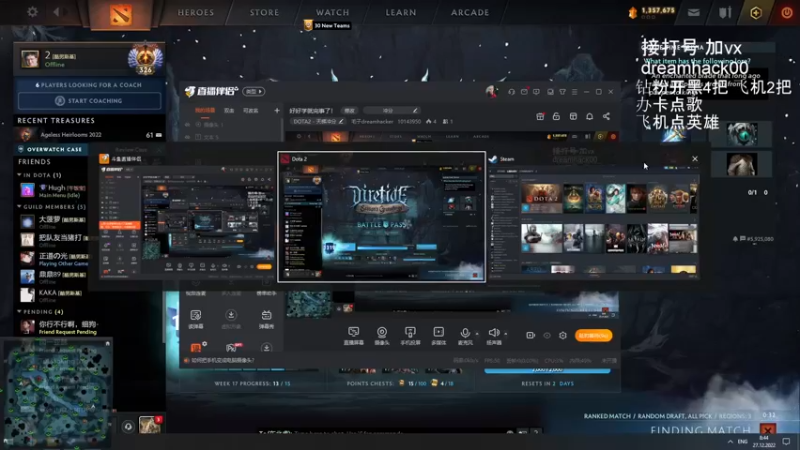
Task: Edit the stream title pencil icon
Action: click(415, 110)
